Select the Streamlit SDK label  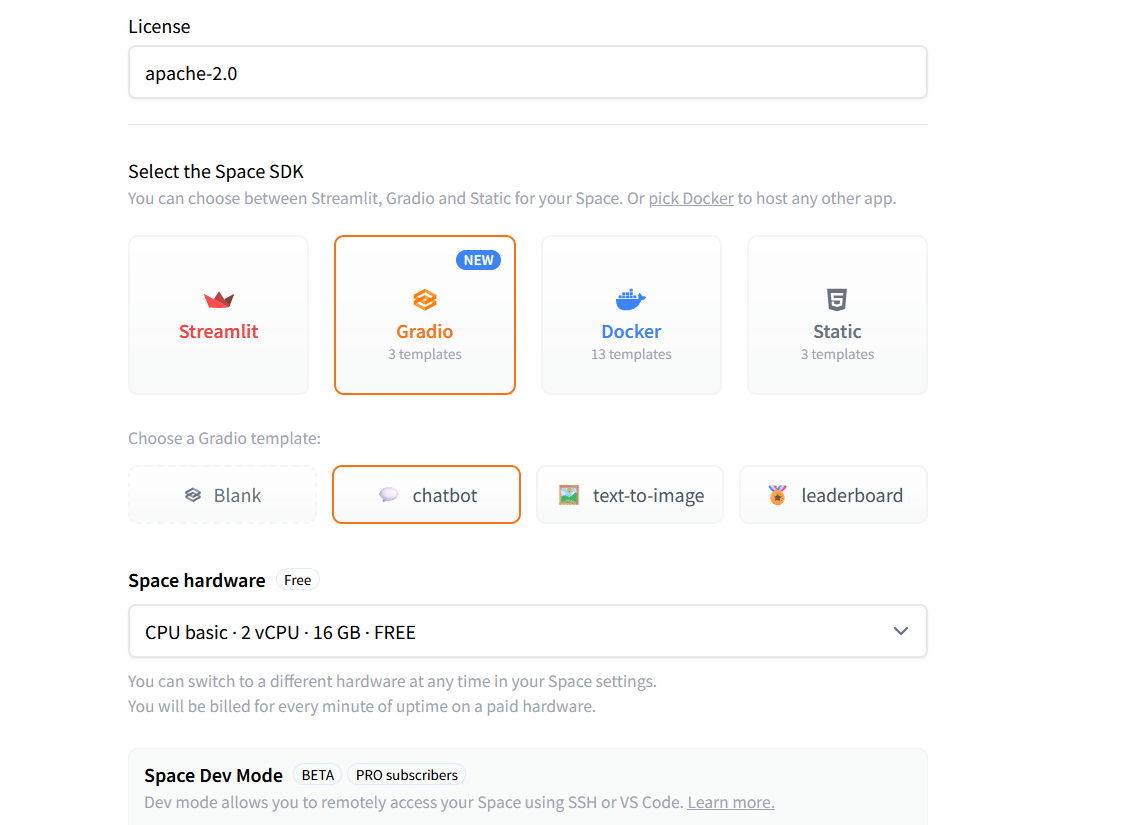(218, 331)
